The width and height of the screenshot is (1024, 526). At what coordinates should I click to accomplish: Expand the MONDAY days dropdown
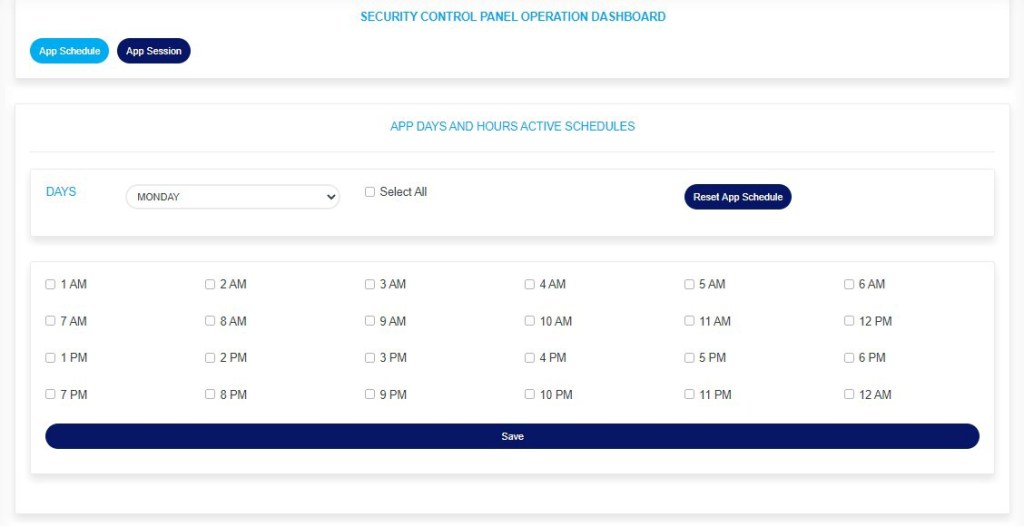(x=232, y=197)
